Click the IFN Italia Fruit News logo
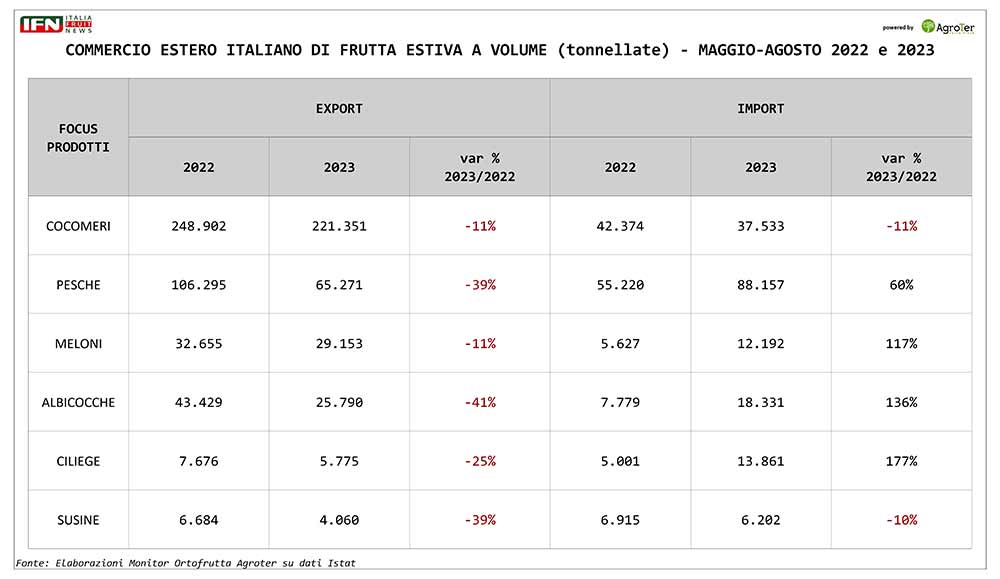 pos(56,24)
